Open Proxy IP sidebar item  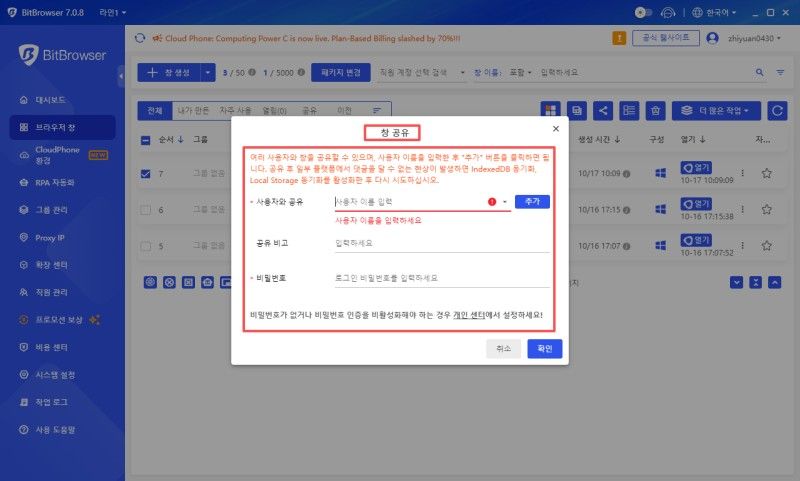tap(49, 237)
